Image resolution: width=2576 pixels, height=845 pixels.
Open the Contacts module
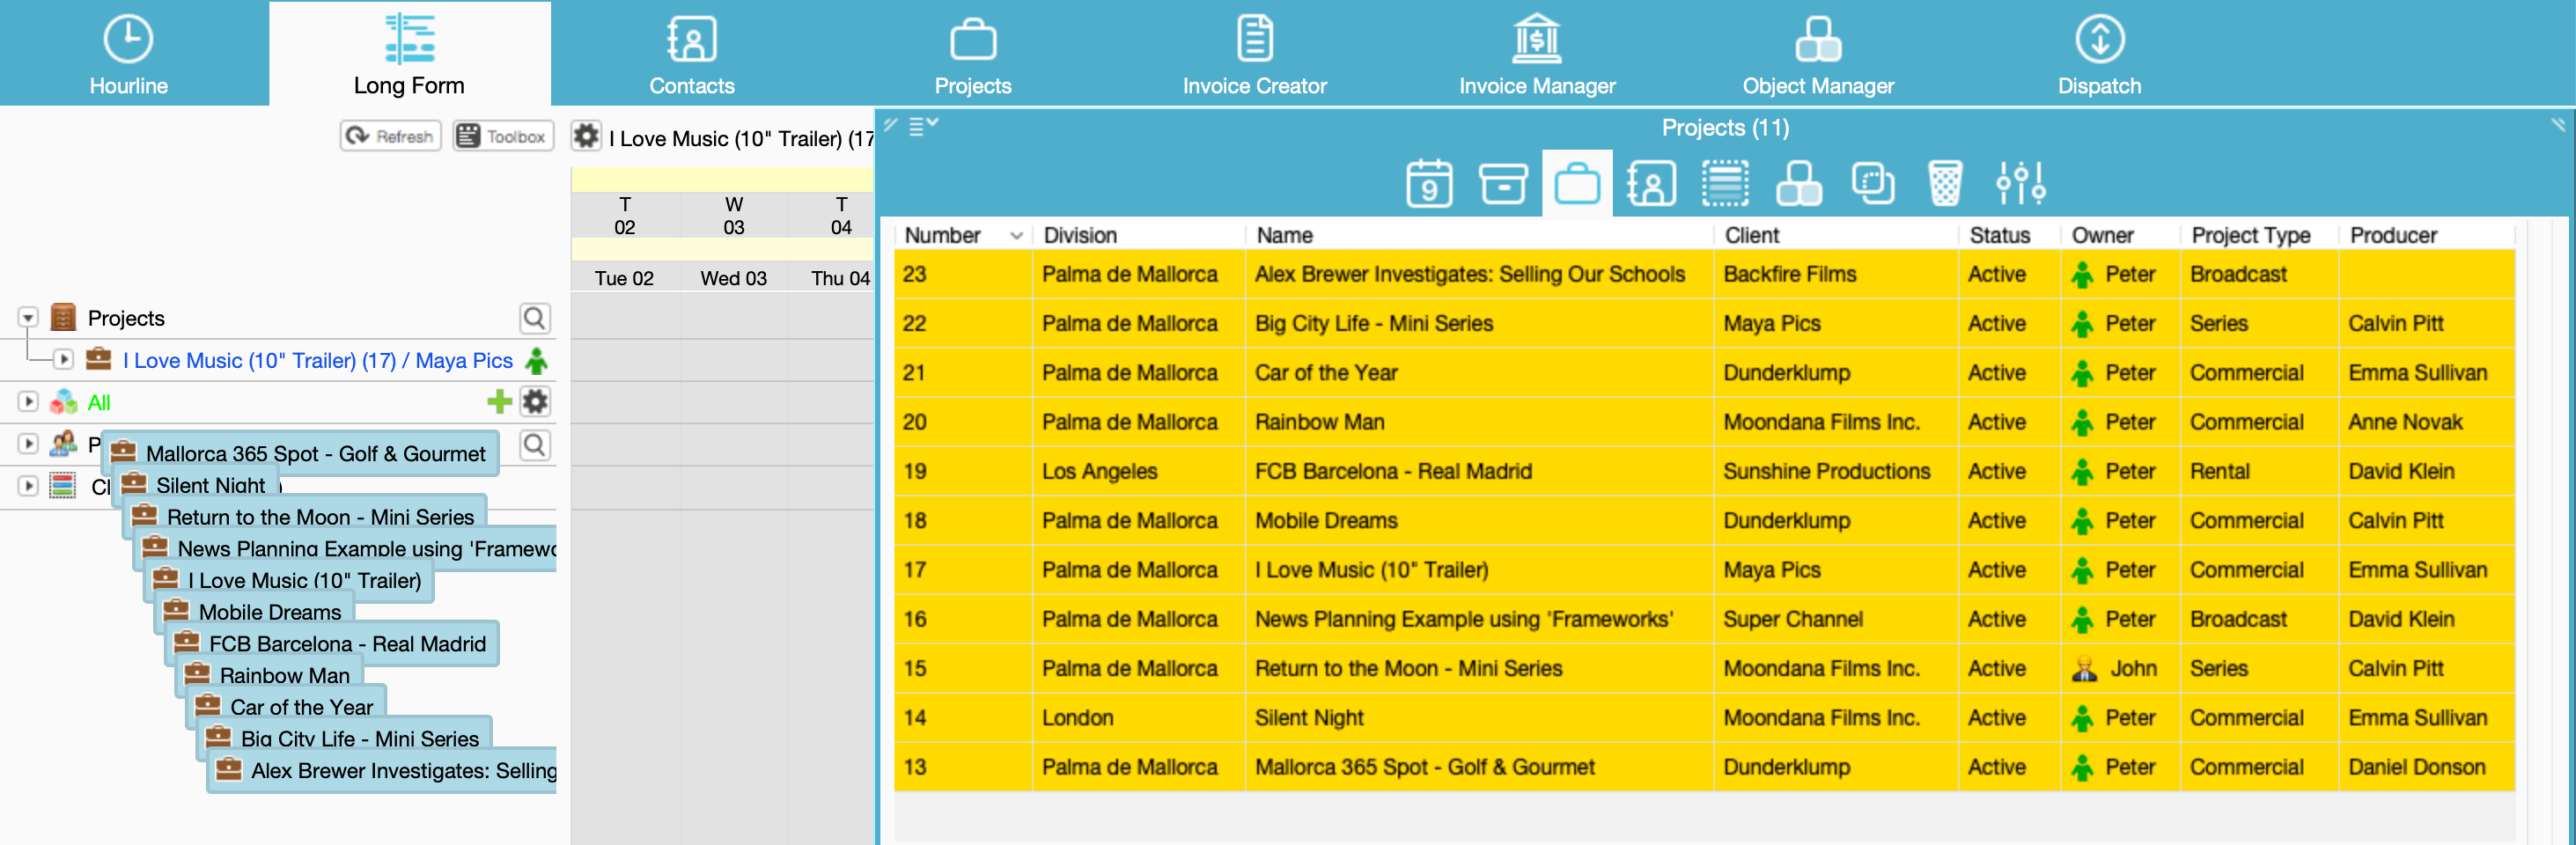691,54
